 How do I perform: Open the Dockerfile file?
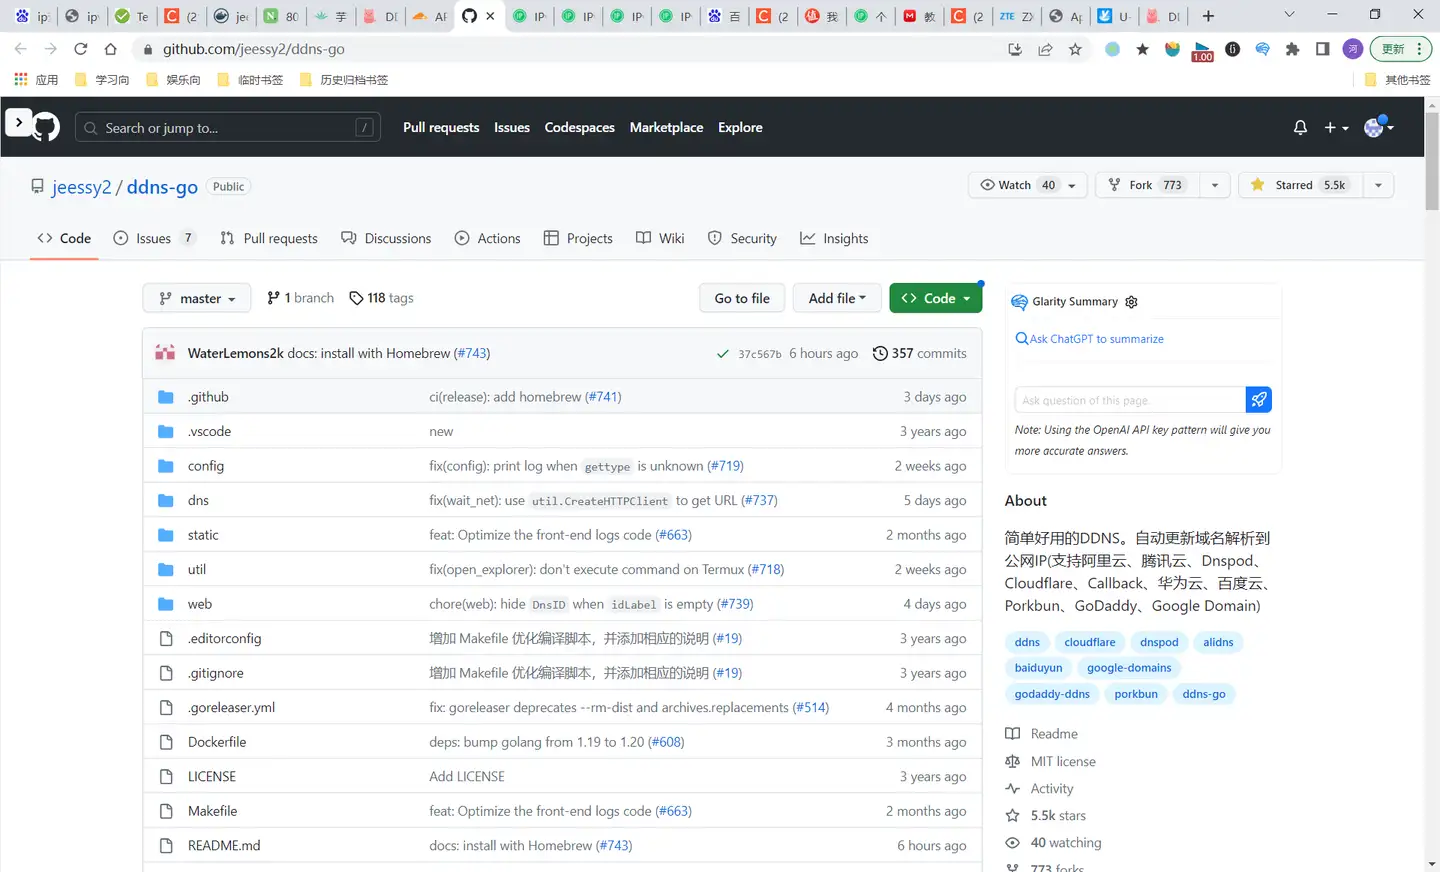(217, 742)
